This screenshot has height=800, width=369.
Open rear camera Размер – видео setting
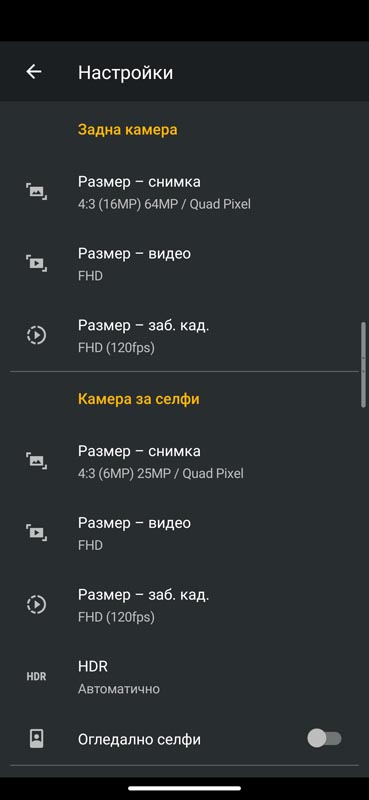point(184,264)
